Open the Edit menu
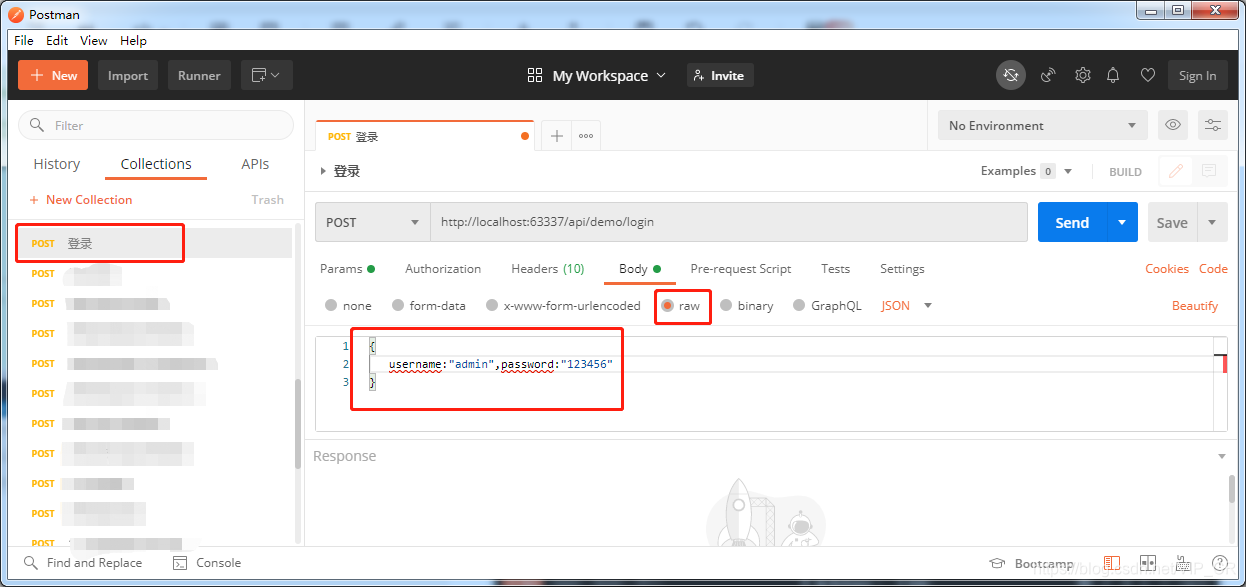Image resolution: width=1246 pixels, height=587 pixels. (57, 41)
